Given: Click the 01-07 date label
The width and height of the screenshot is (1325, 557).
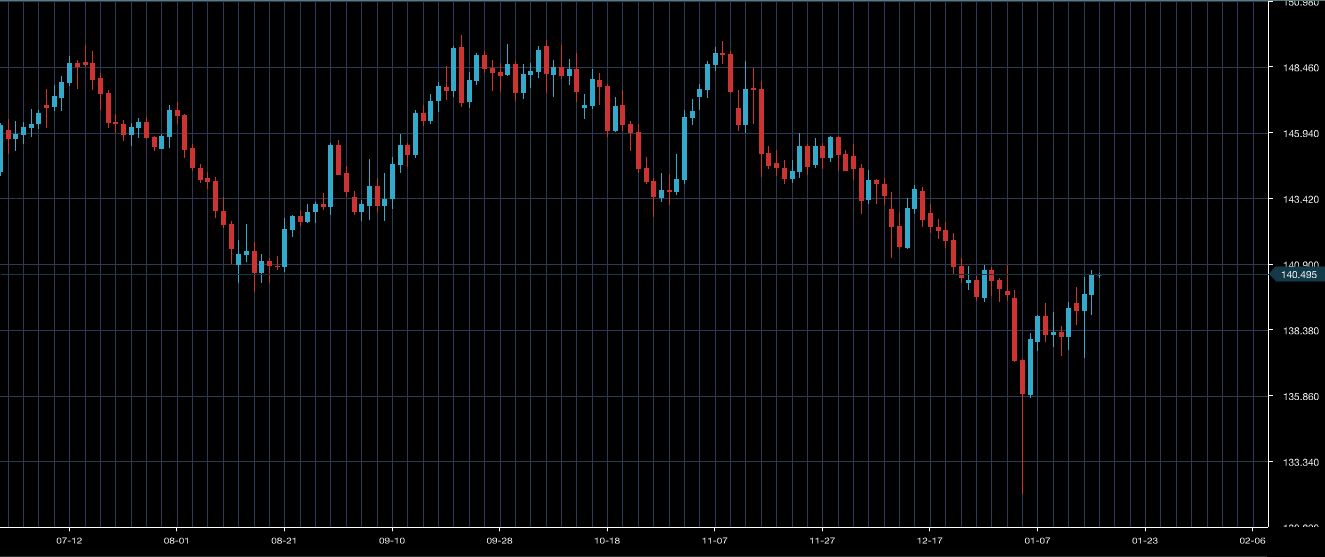Looking at the screenshot, I should point(1037,539).
